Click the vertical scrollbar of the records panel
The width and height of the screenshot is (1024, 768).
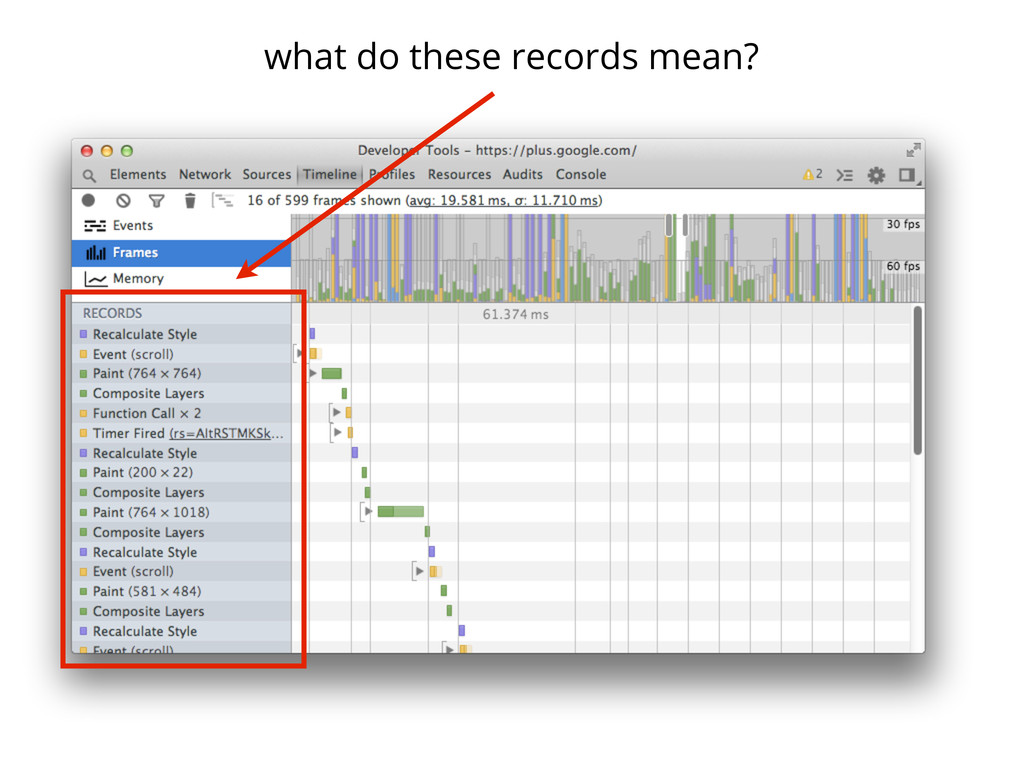pos(917,380)
